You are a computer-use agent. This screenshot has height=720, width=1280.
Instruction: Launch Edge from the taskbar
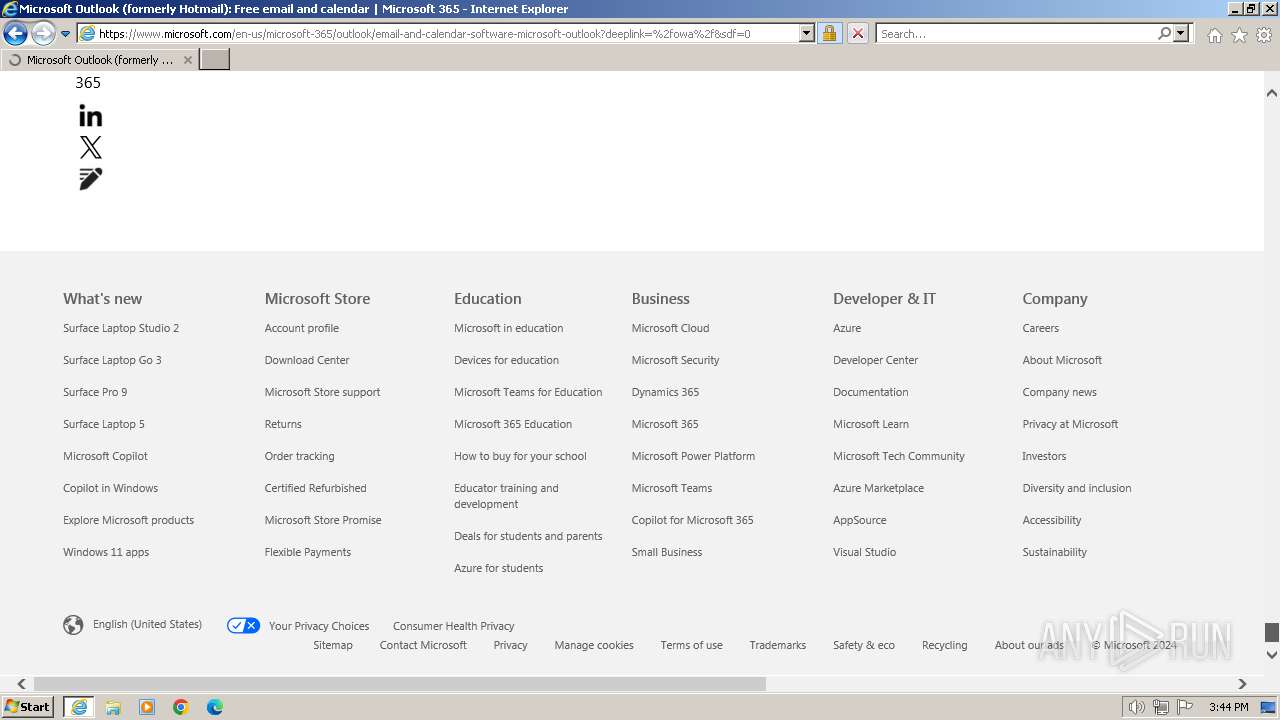pyautogui.click(x=215, y=707)
